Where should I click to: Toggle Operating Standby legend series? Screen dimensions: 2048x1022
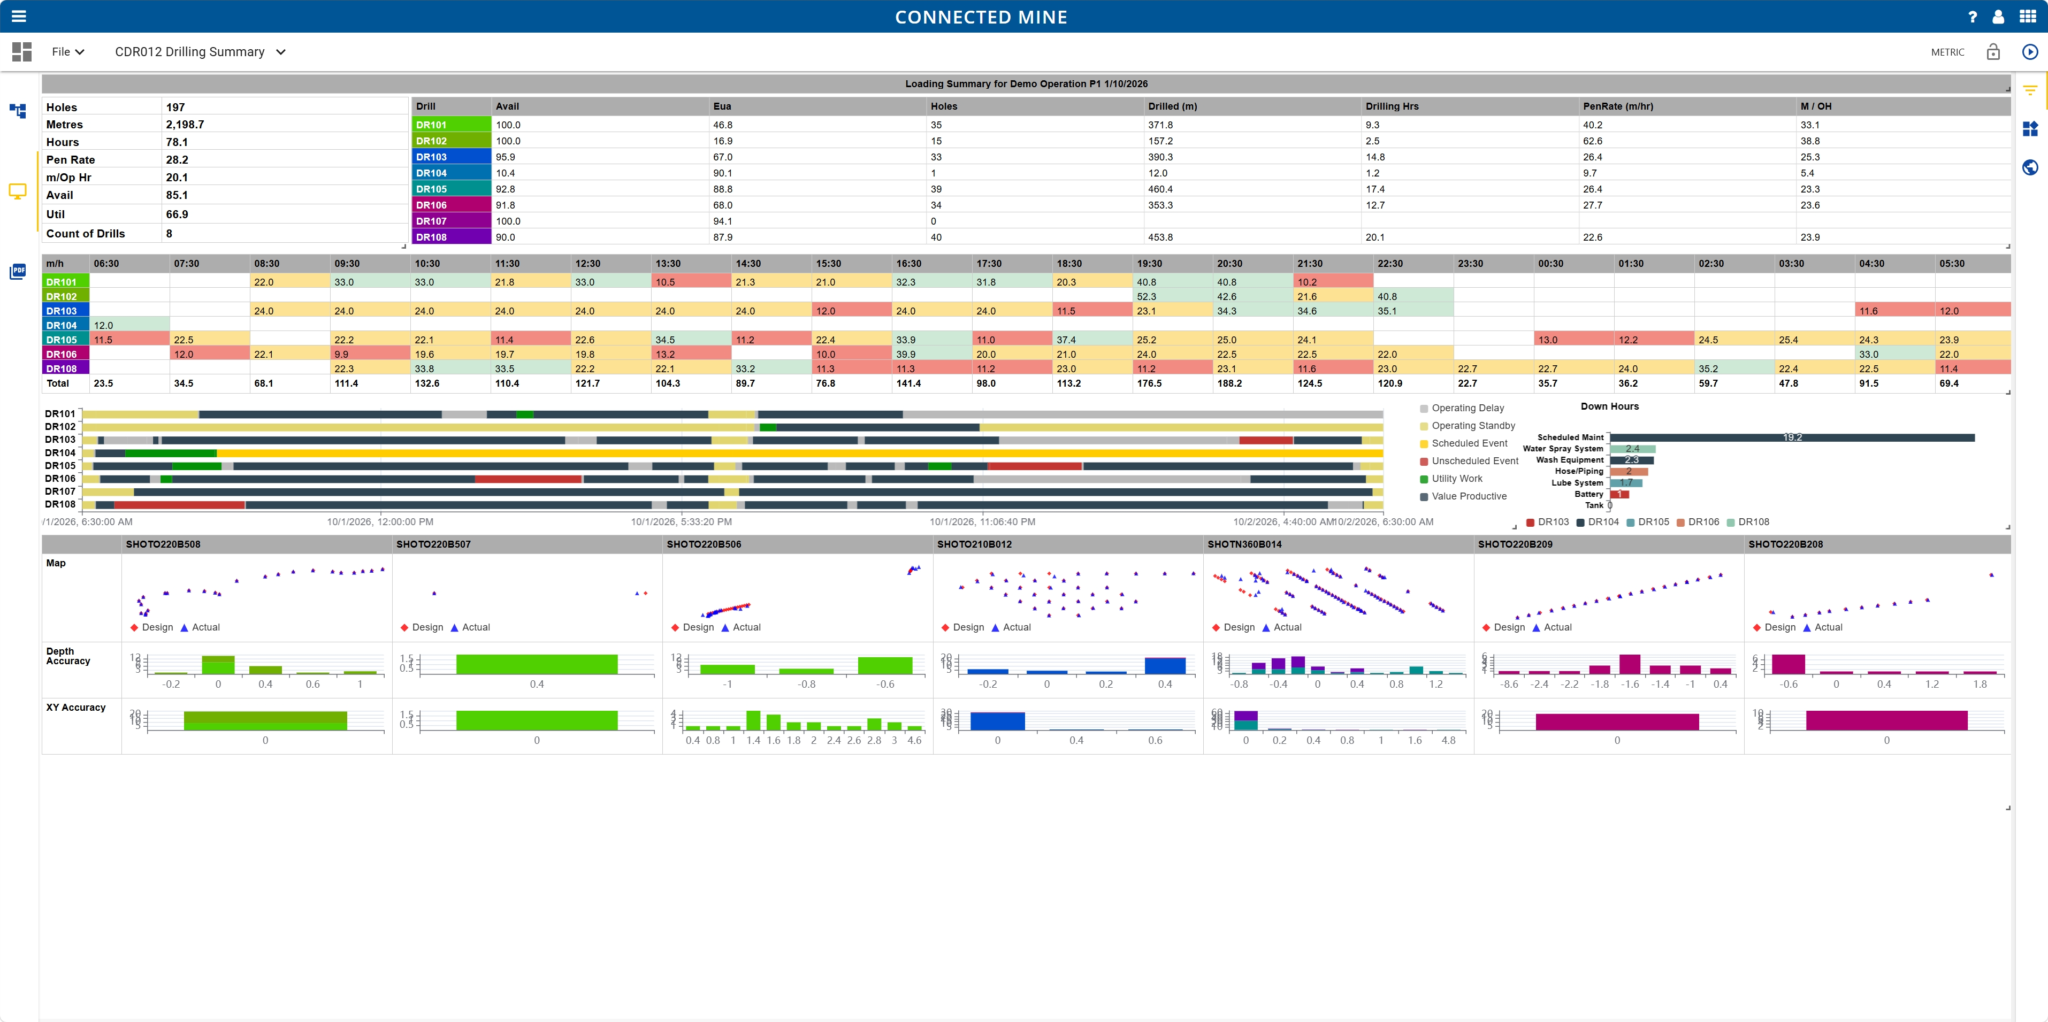[x=1467, y=426]
